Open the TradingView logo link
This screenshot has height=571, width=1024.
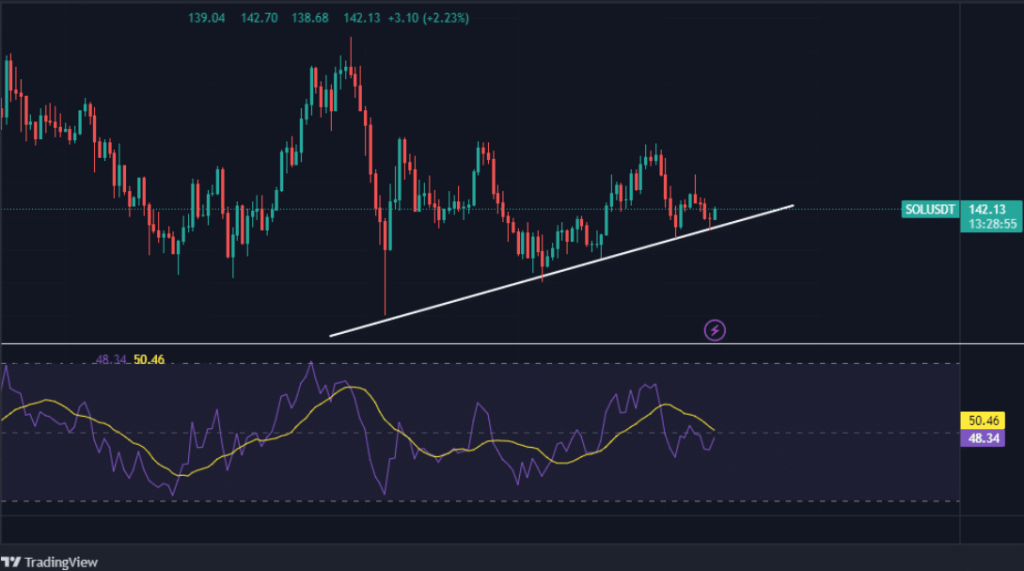(49, 562)
